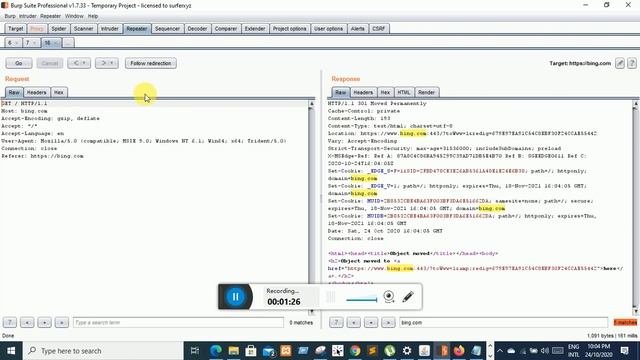
Task: Open Mail app from taskbar
Action: click(269, 351)
